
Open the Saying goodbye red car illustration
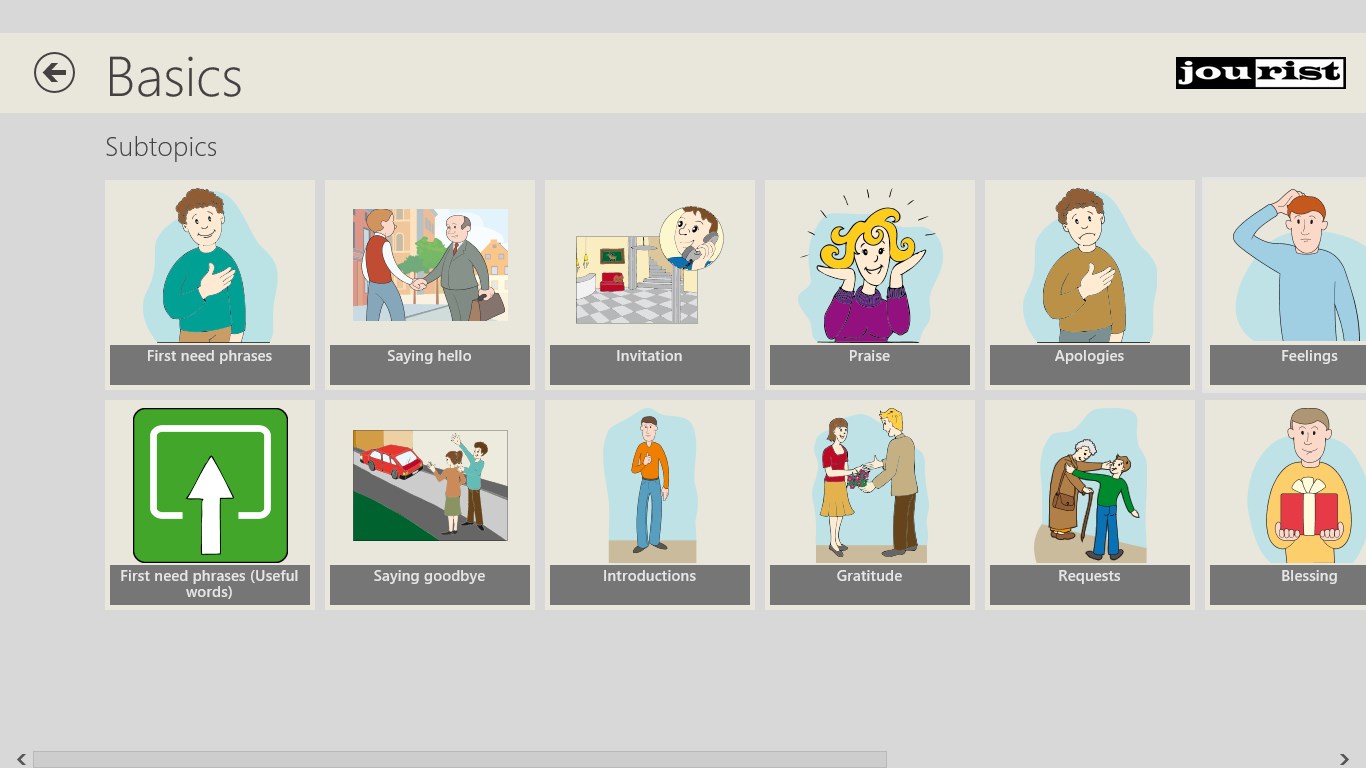430,485
